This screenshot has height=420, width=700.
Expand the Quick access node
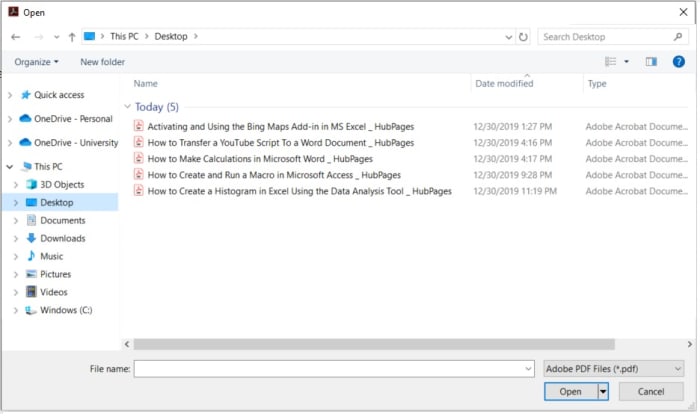pos(10,95)
